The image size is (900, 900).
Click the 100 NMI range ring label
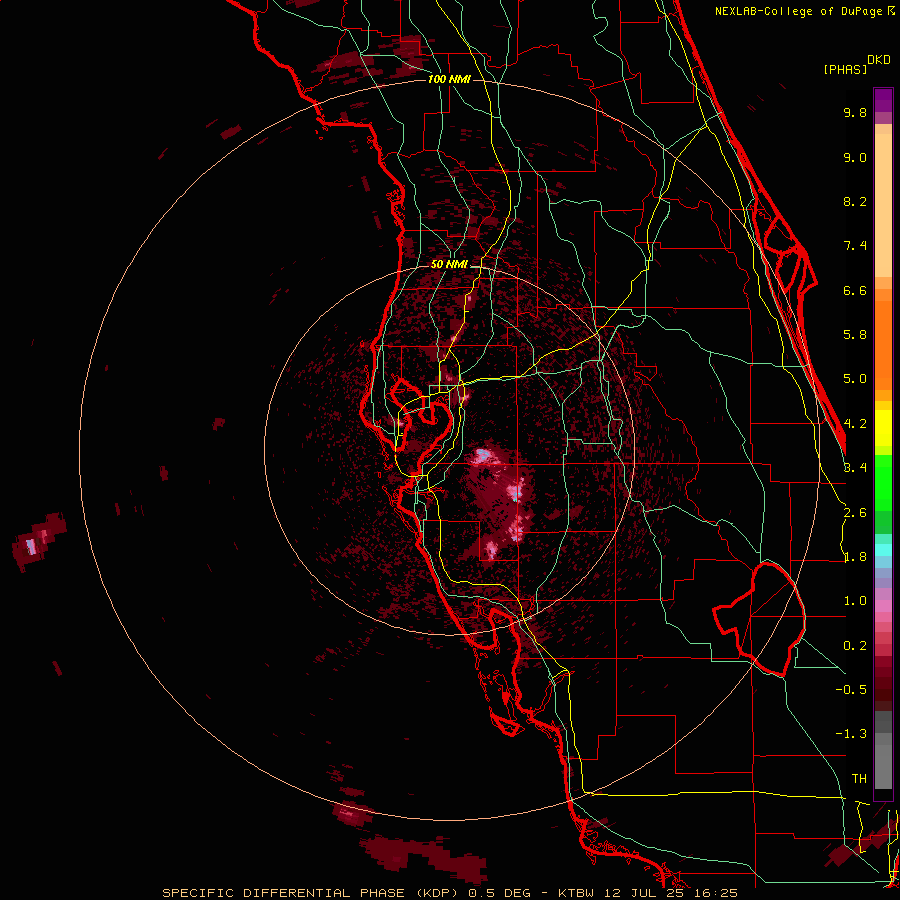click(x=449, y=79)
